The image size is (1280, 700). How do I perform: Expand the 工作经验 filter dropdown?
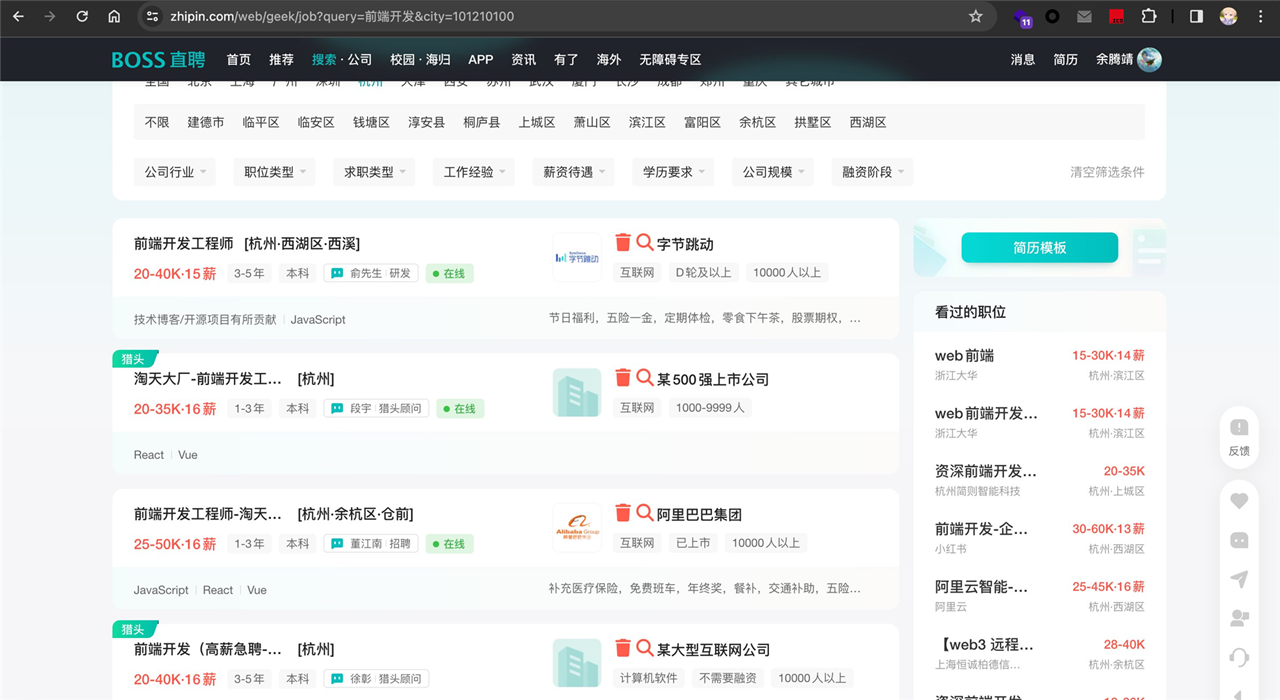tap(475, 172)
